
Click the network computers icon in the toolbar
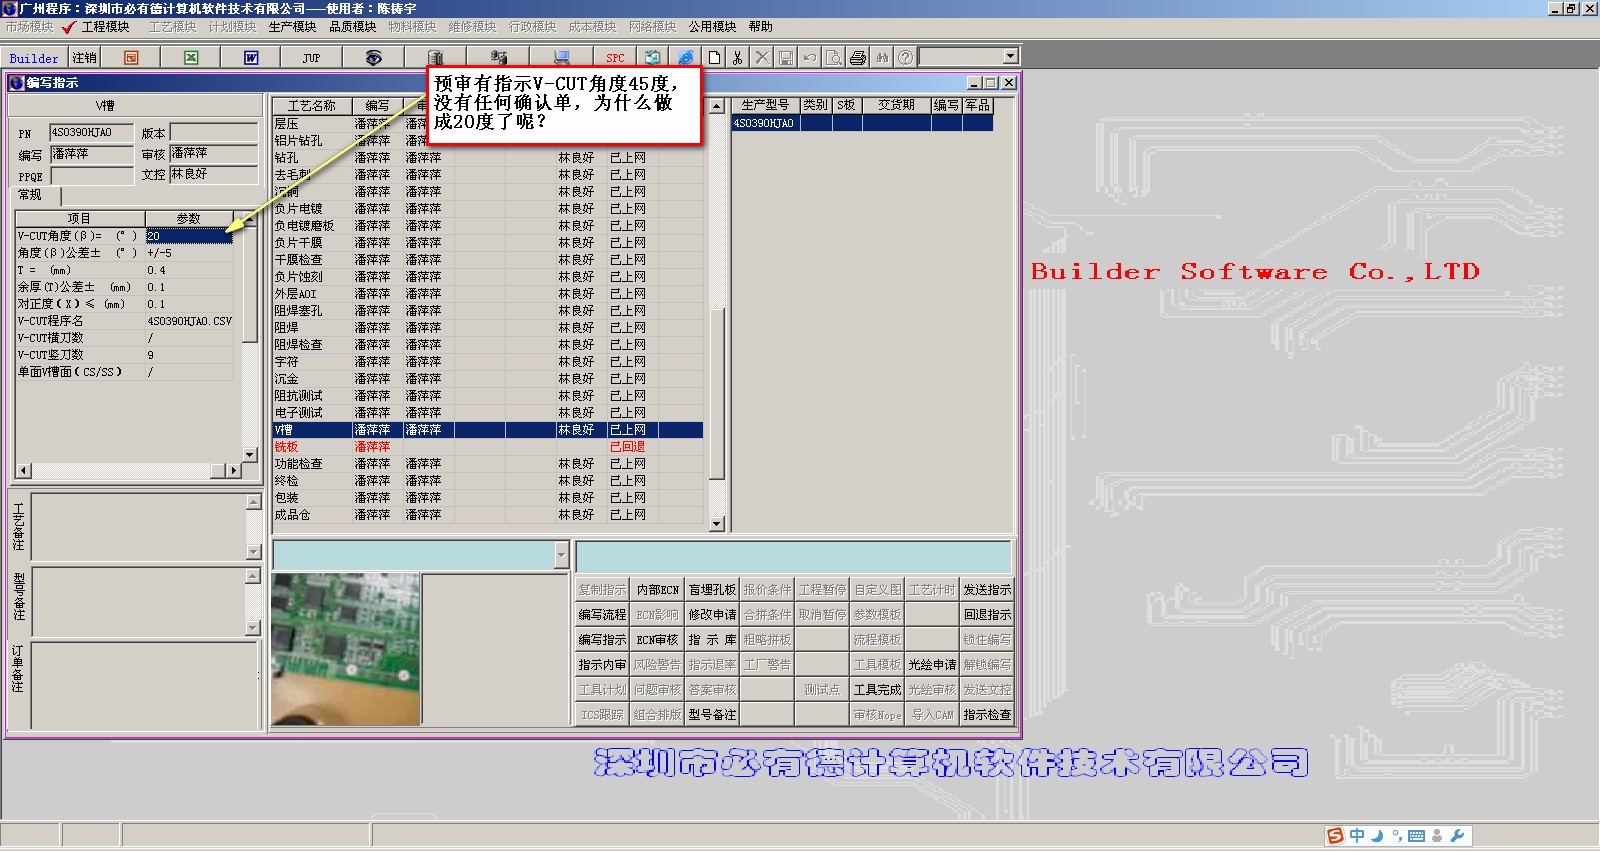pos(499,58)
